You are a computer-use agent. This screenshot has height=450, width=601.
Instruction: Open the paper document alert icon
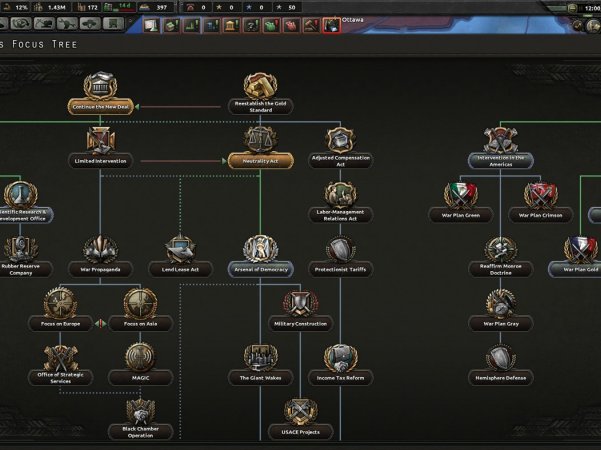[151, 25]
